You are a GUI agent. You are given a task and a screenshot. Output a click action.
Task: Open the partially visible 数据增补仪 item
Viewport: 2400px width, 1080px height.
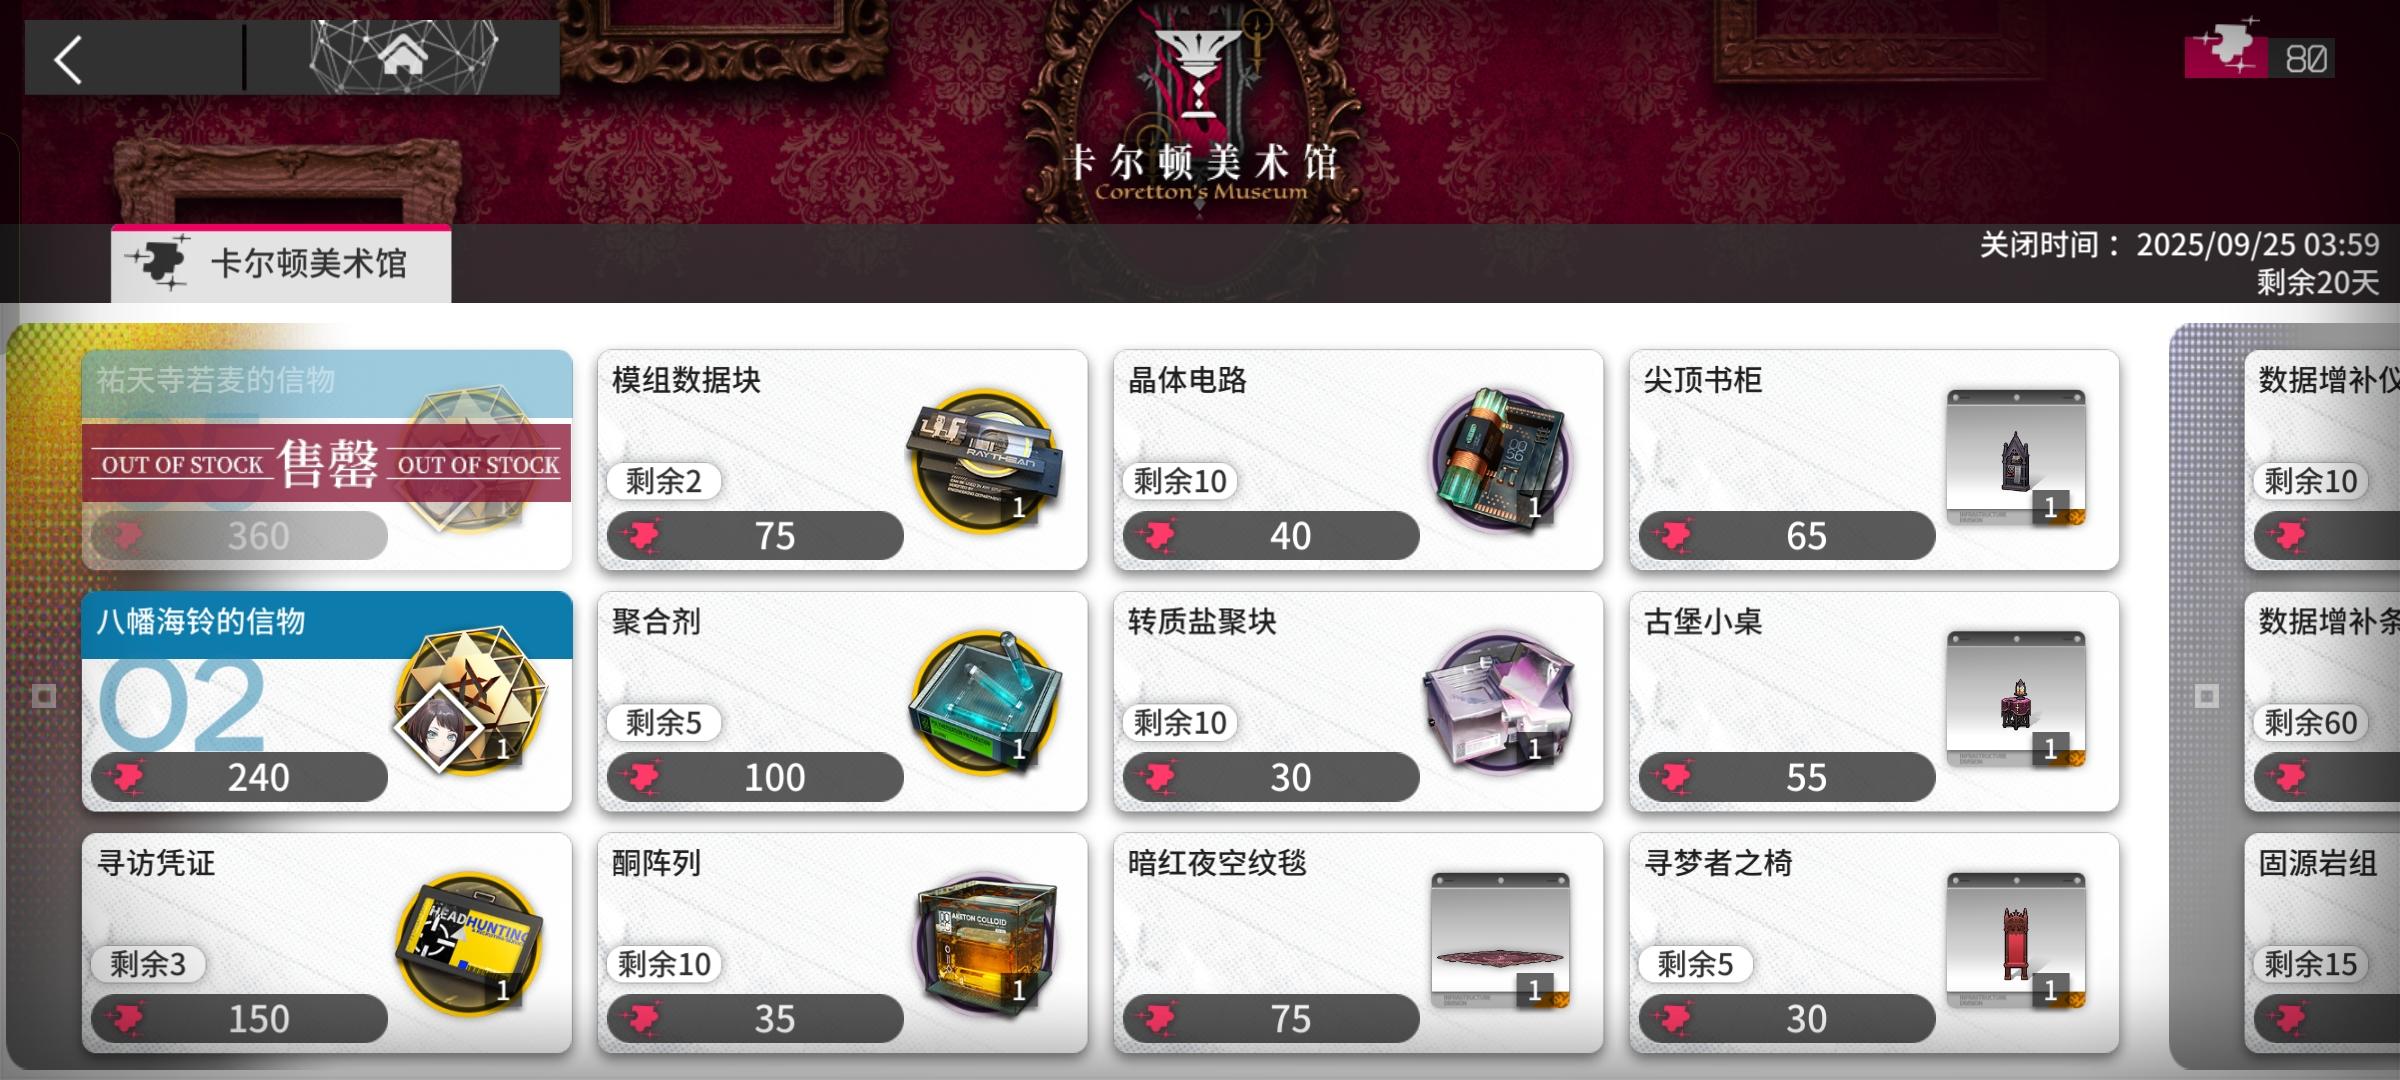2322,460
